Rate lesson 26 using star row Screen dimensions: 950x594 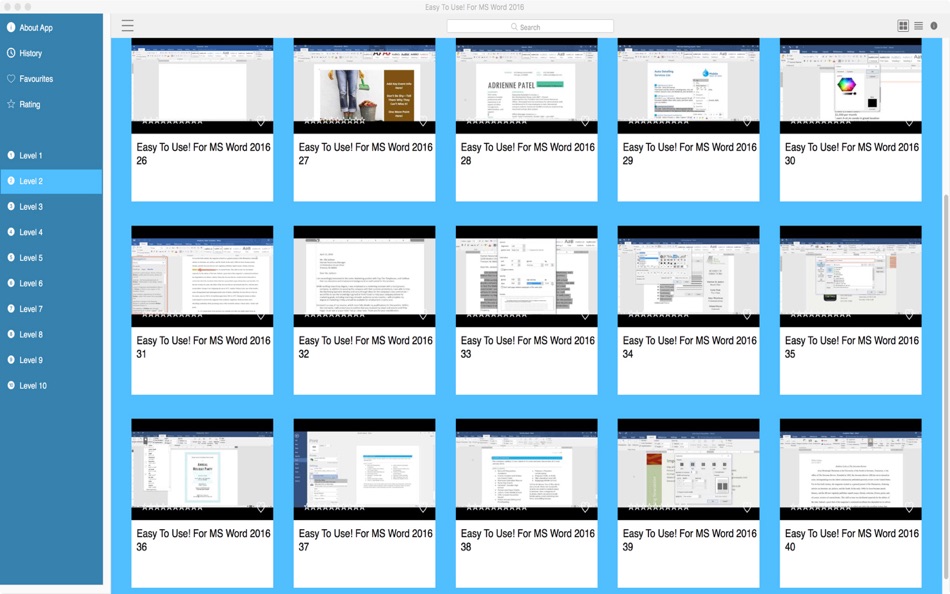click(x=172, y=122)
